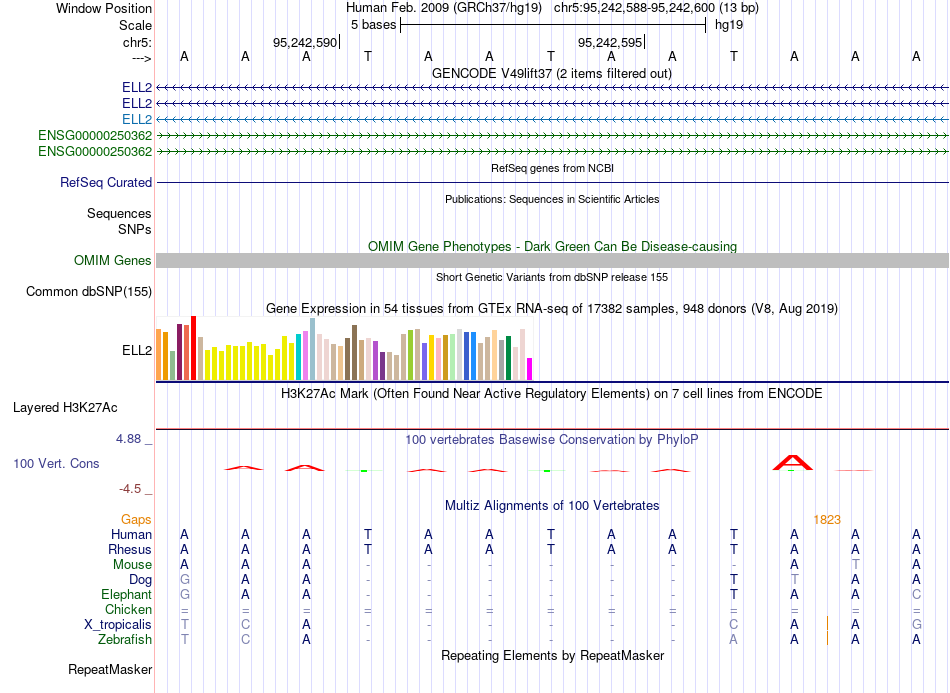Click the Sequences track label
Viewport: 950px width, 693px height.
[x=119, y=213]
